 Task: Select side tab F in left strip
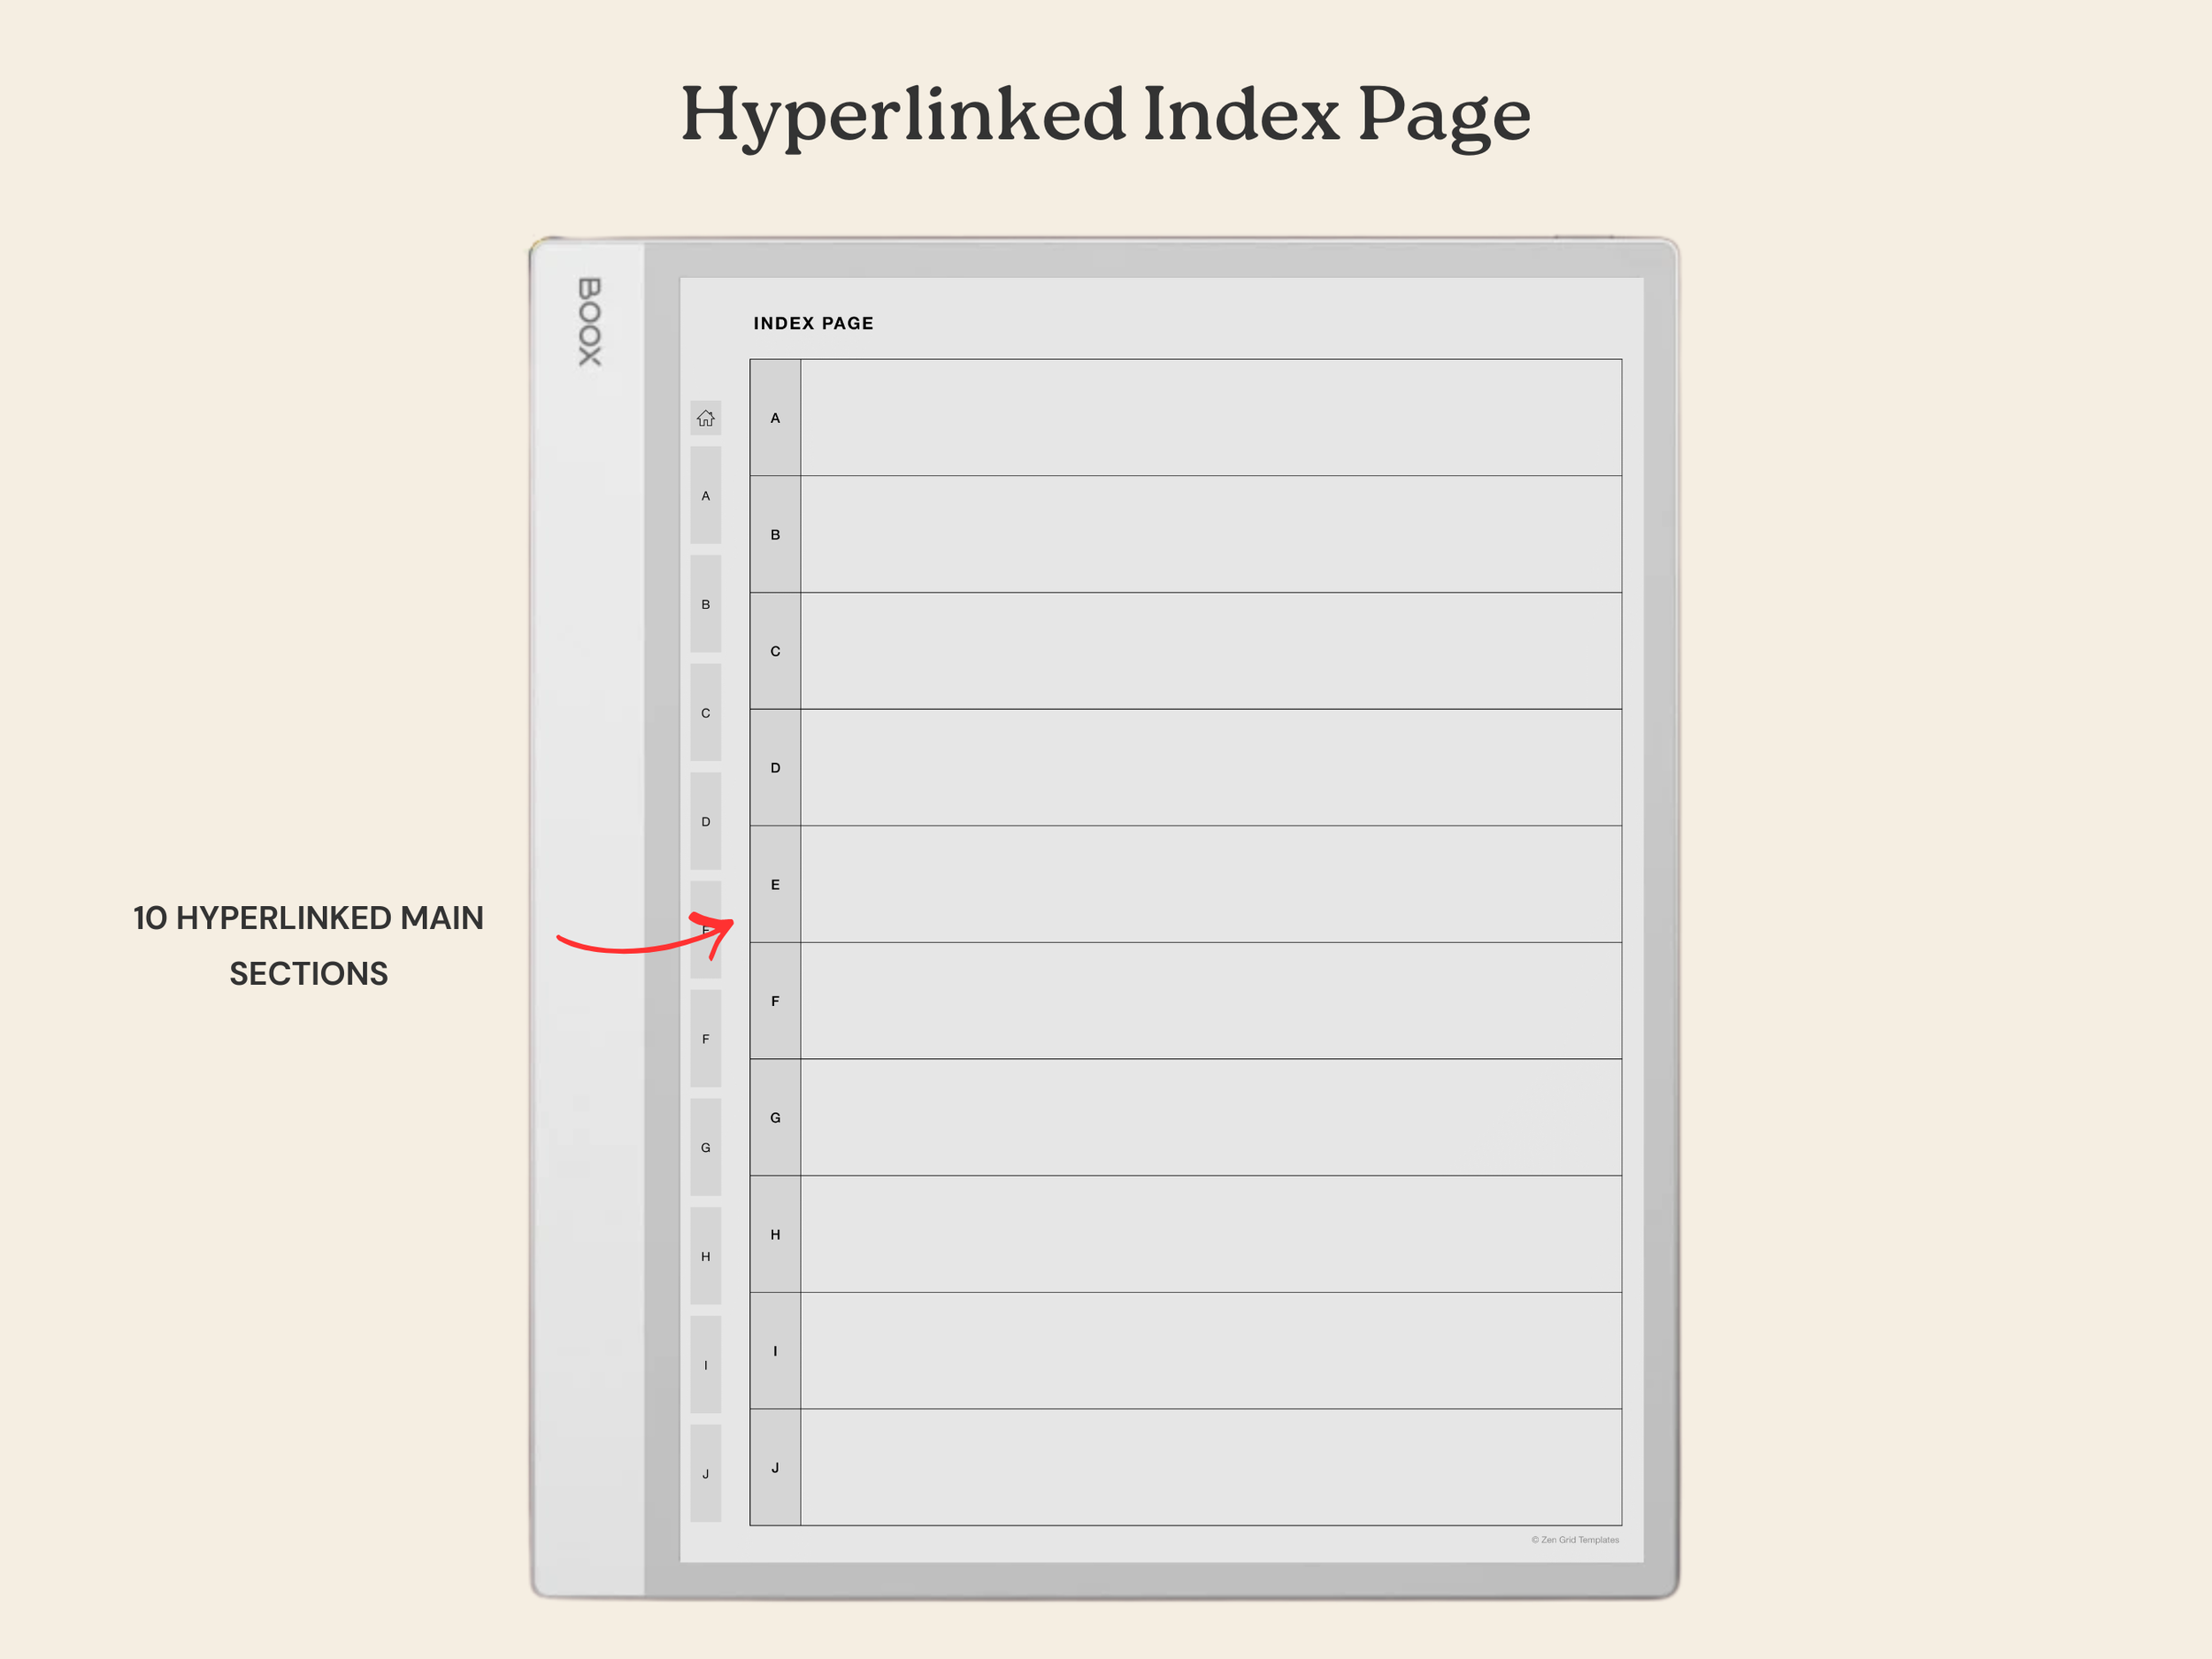coord(705,1039)
